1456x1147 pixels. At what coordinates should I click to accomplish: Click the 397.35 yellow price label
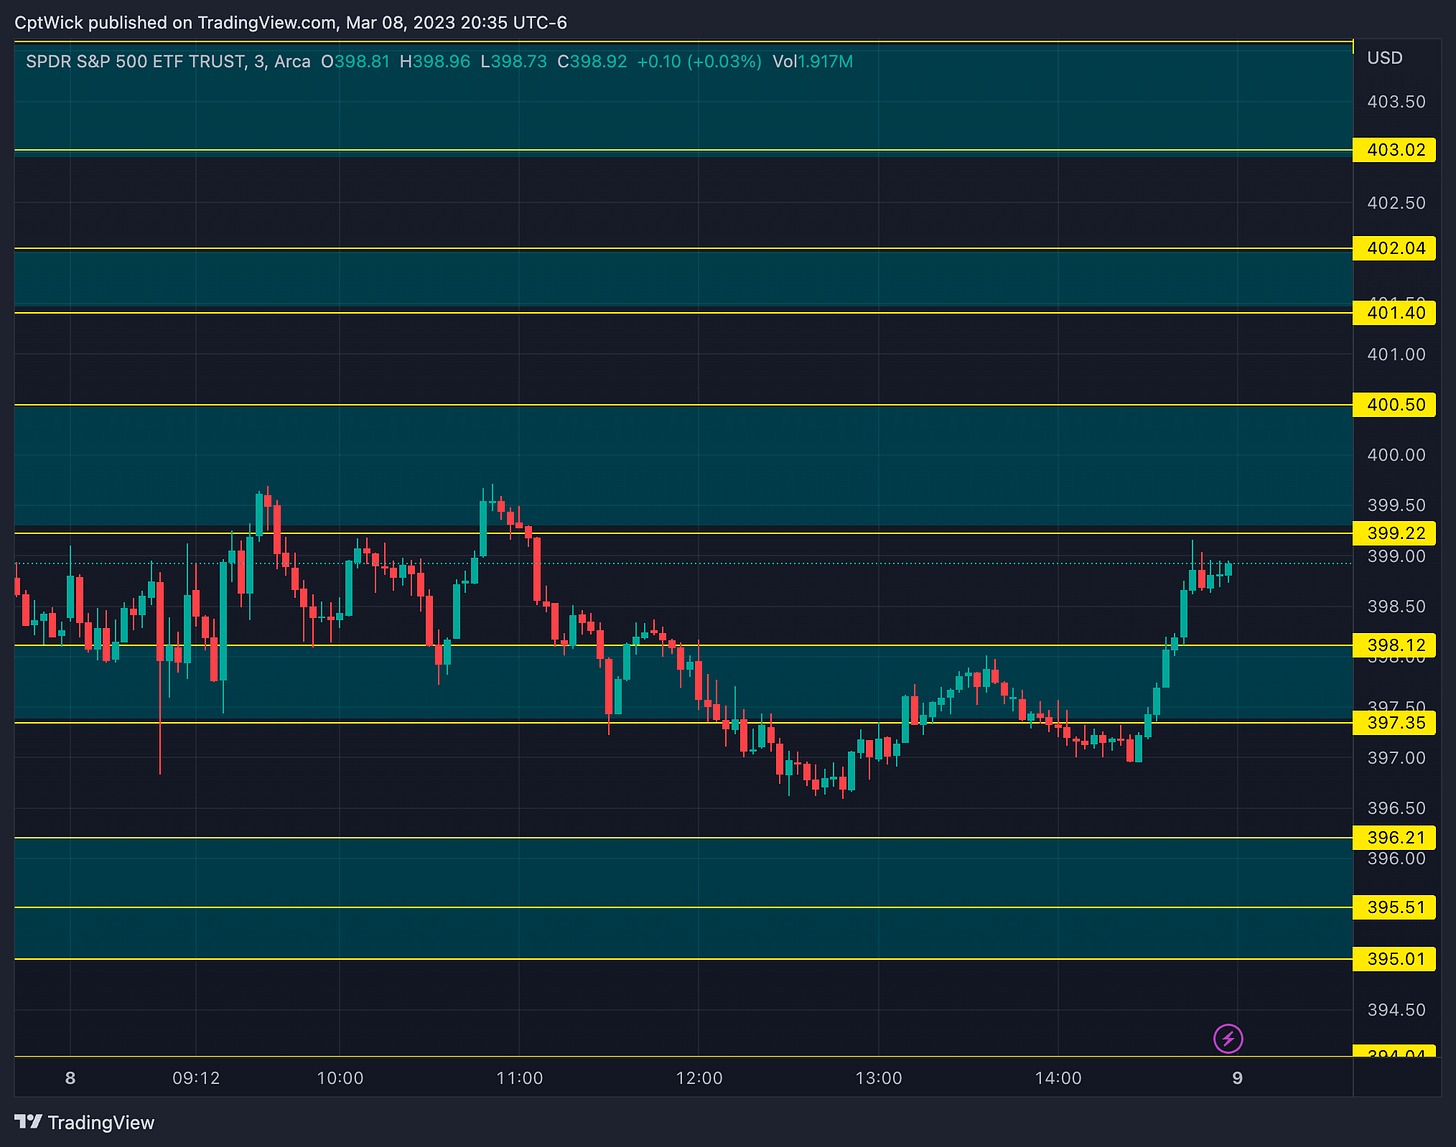tap(1395, 722)
